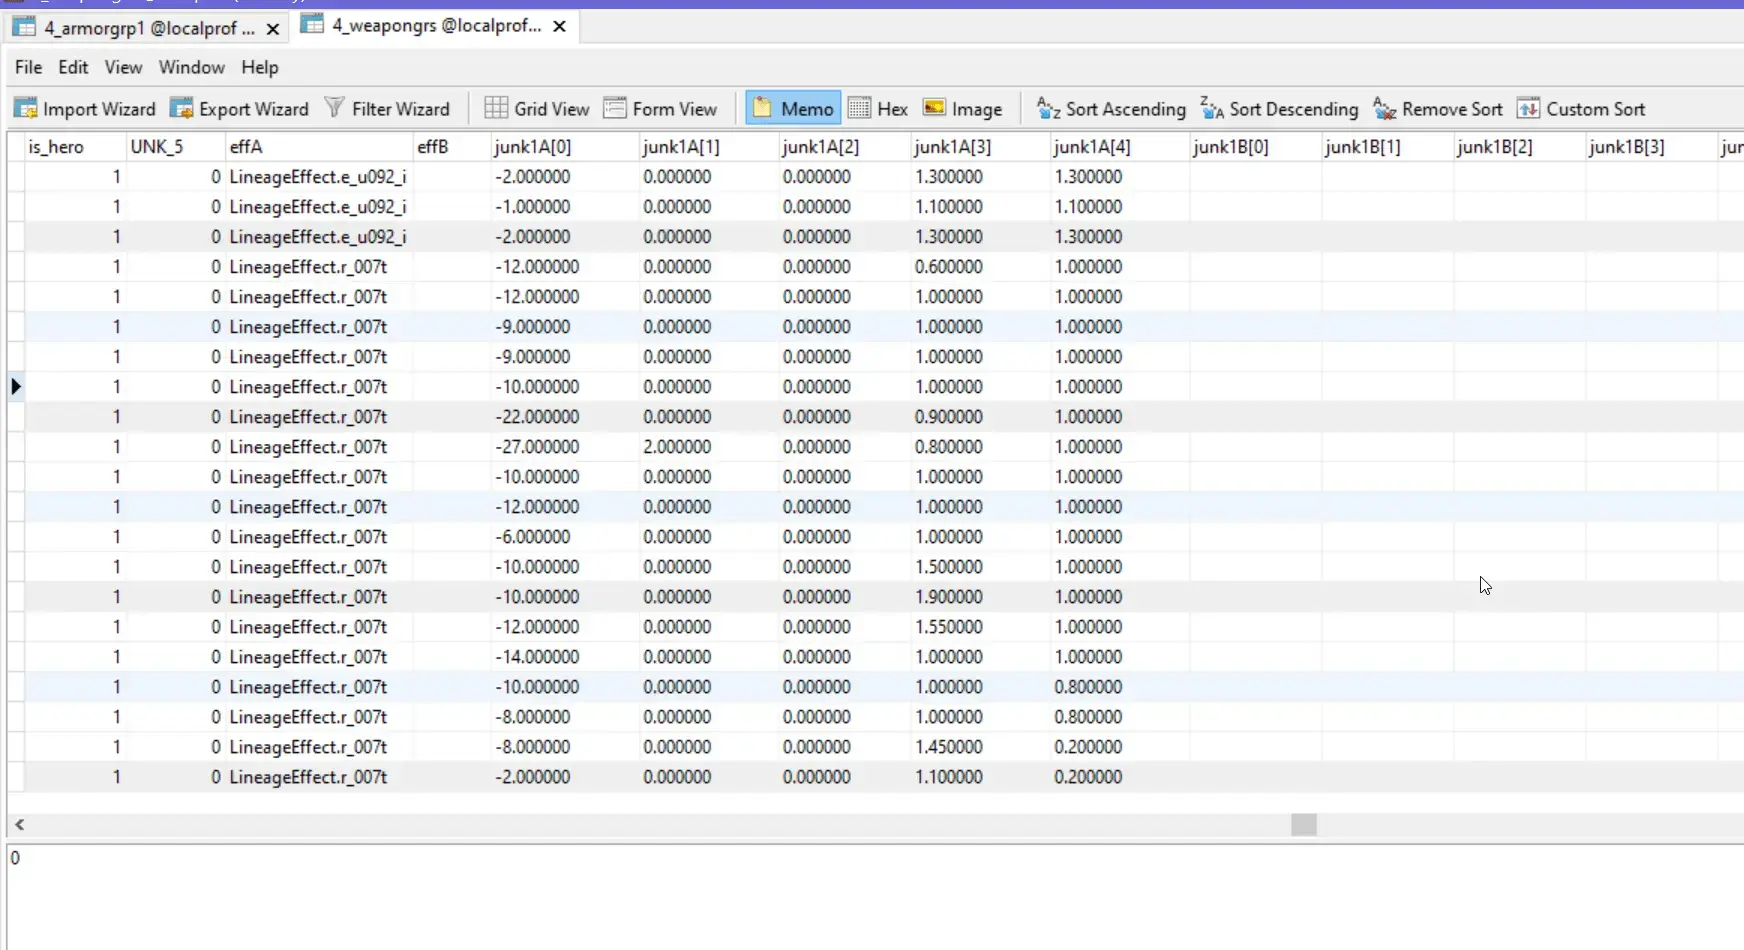The height and width of the screenshot is (950, 1744).
Task: Click the effA column header
Action: (x=319, y=147)
